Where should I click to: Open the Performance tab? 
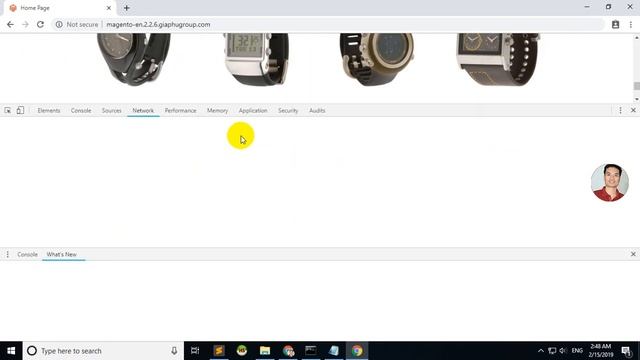[180, 111]
